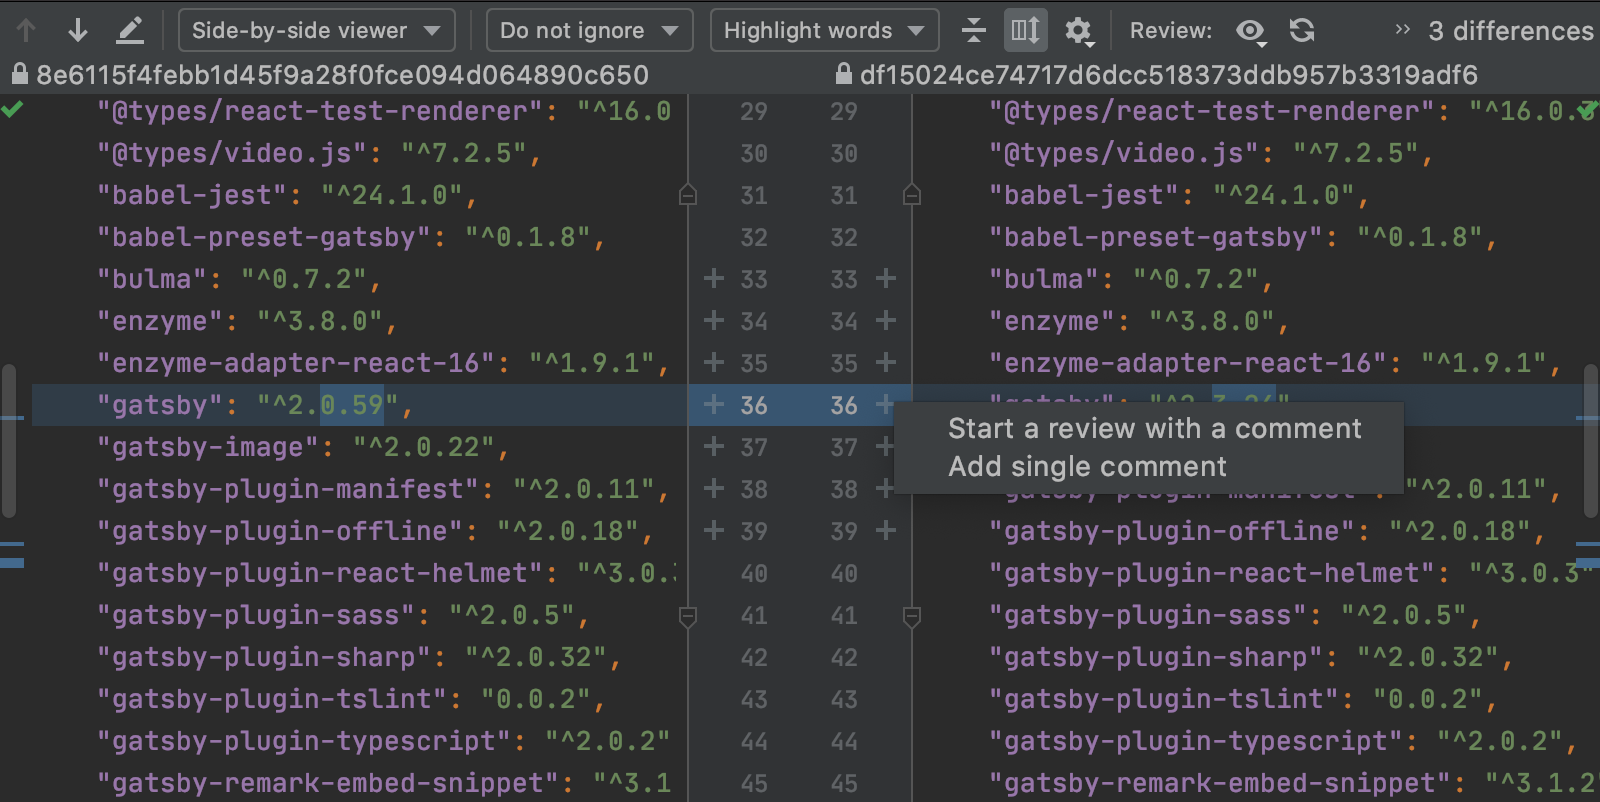Click the right revision lock icon
Viewport: 1600px width, 802px height.
coord(843,74)
